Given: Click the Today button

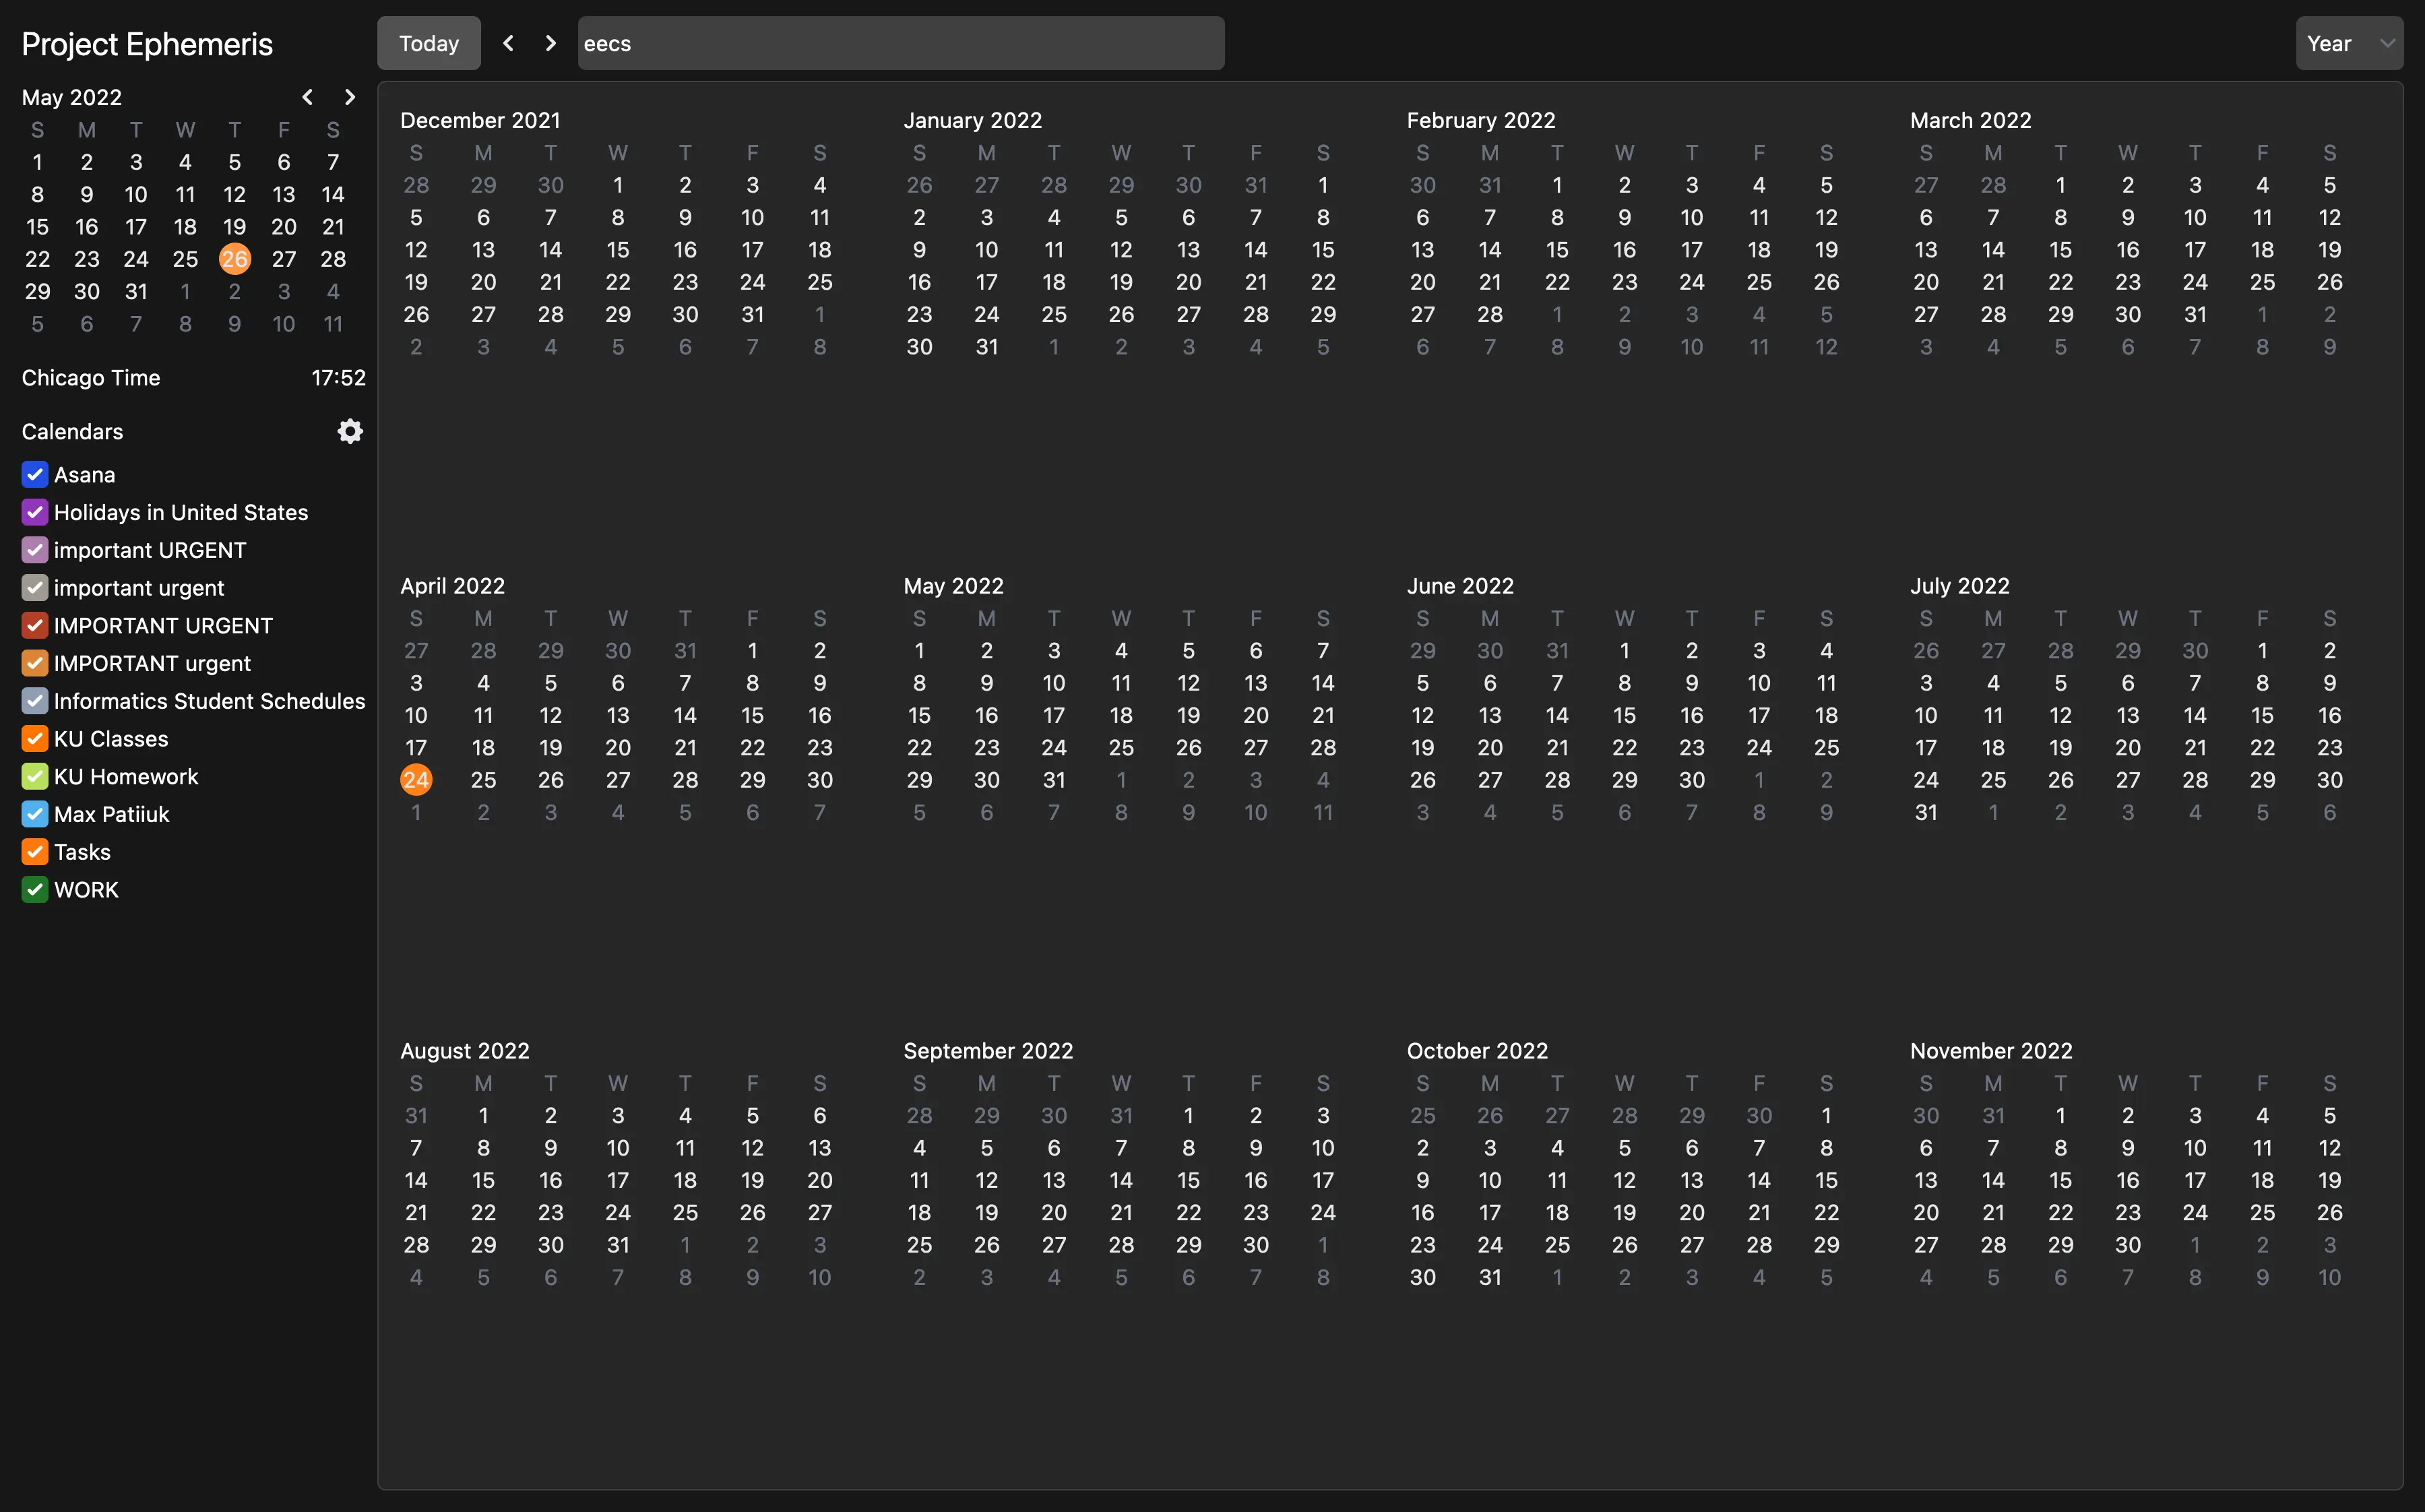Looking at the screenshot, I should coord(428,43).
